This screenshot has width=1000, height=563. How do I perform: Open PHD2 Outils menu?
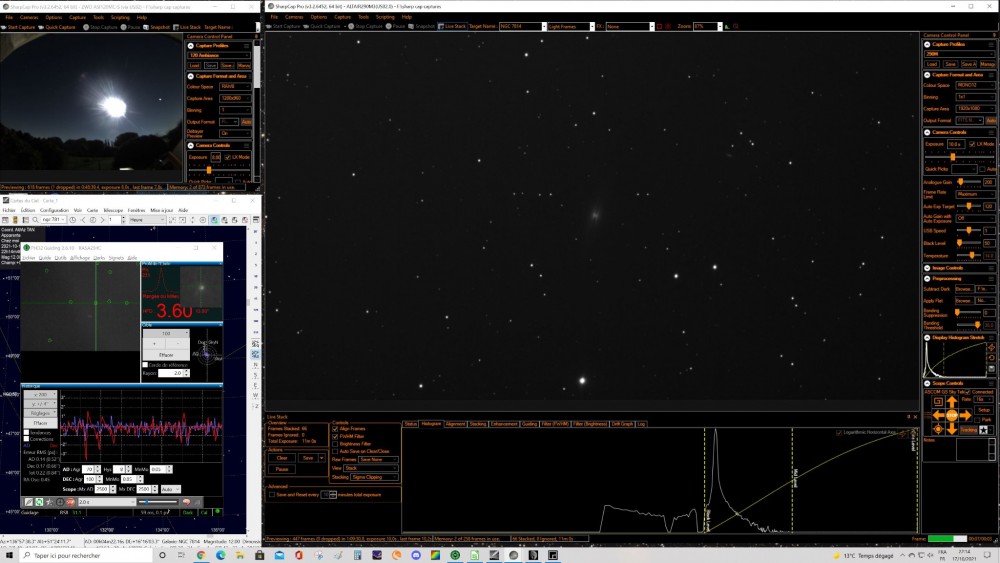click(60, 258)
